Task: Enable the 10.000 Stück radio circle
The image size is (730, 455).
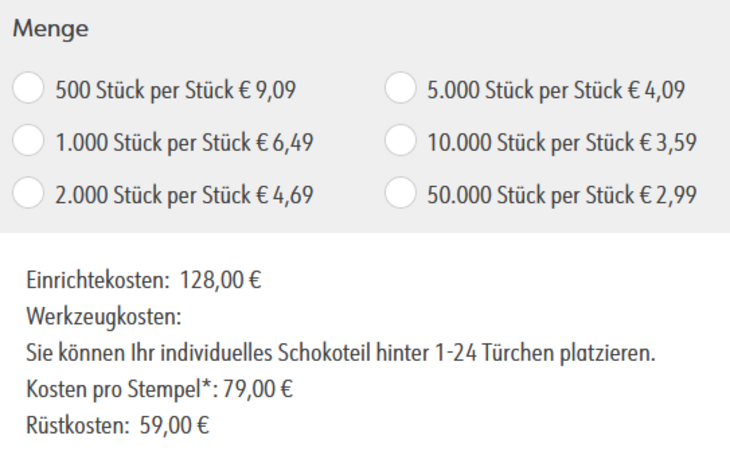Action: click(x=400, y=141)
